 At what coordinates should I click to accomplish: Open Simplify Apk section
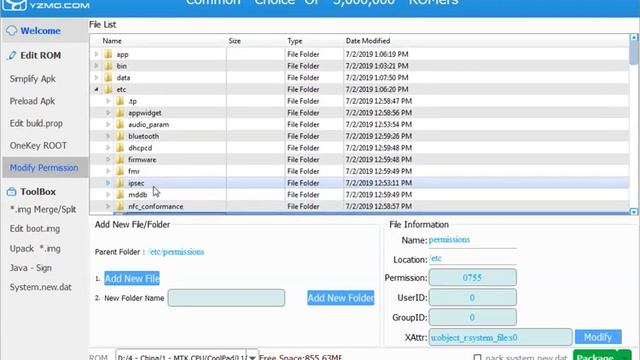tap(33, 79)
